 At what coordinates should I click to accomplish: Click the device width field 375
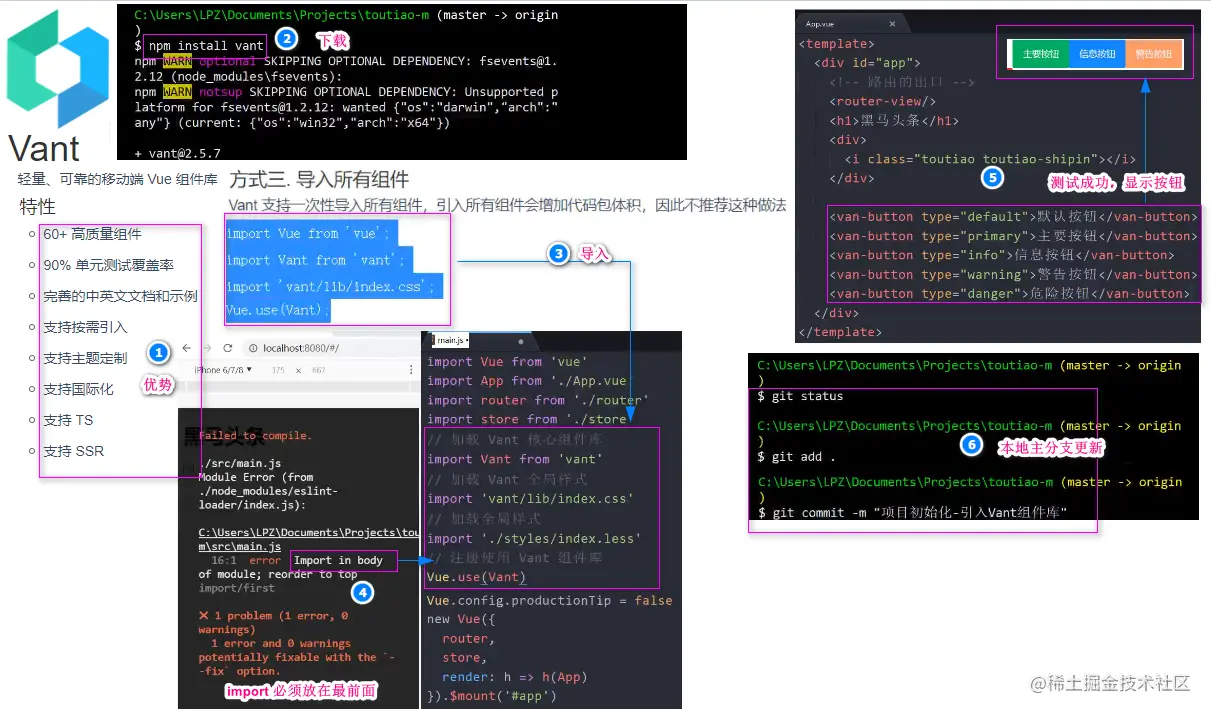(279, 370)
